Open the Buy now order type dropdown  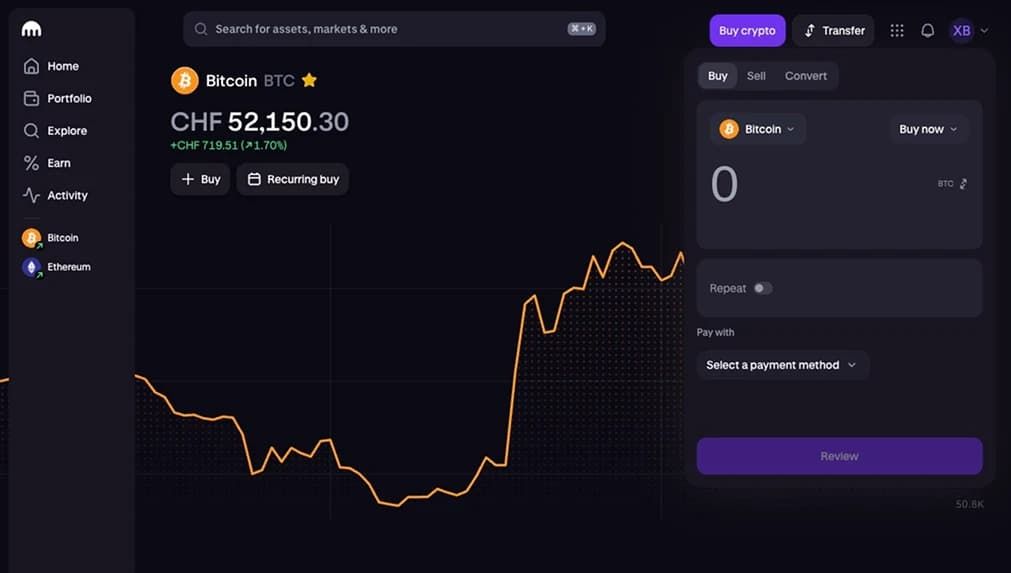pos(928,129)
